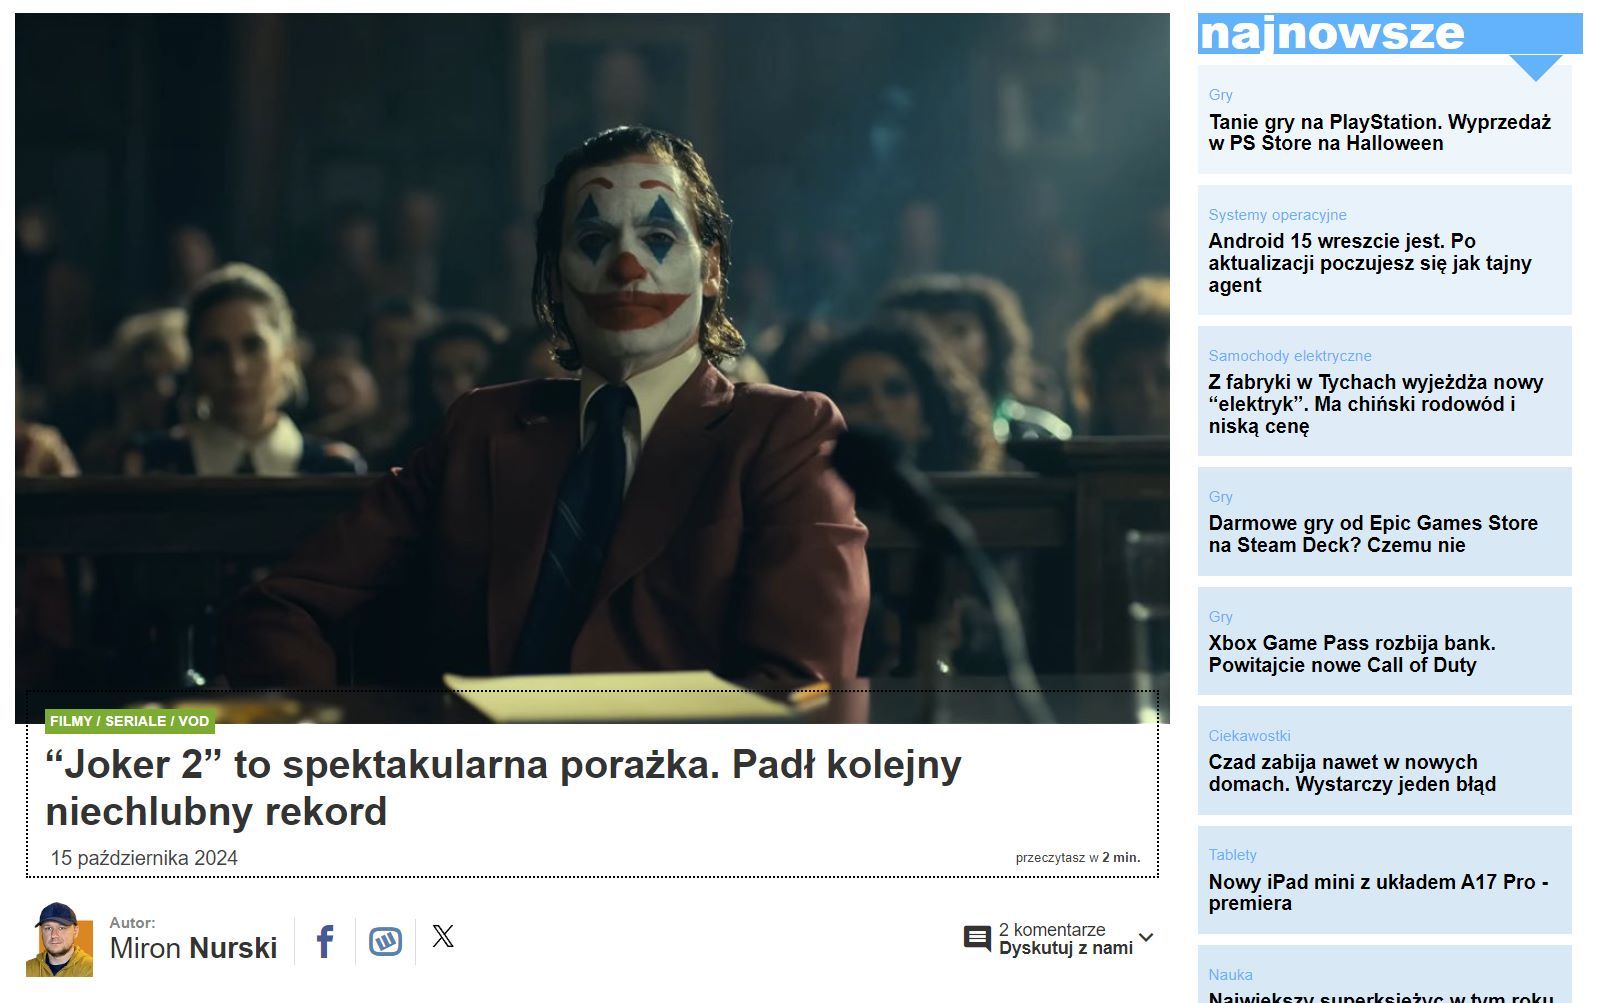This screenshot has height=1003, width=1602.
Task: Open the Epic Games Store Steam Deck article
Action: (1372, 534)
